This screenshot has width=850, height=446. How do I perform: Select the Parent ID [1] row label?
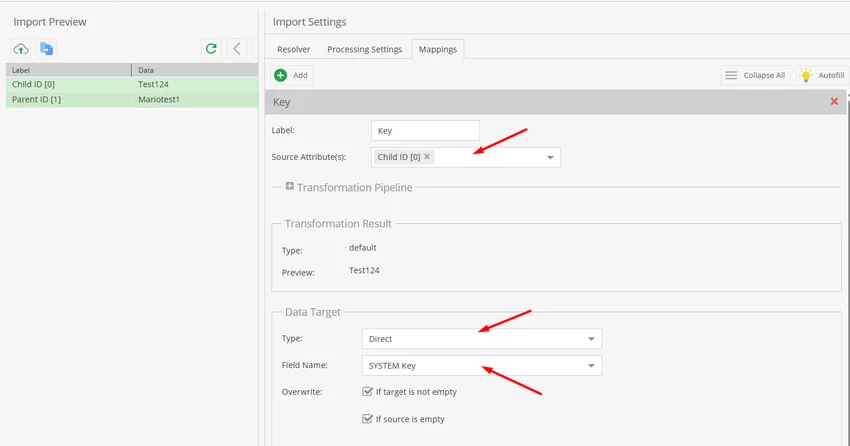(36, 99)
